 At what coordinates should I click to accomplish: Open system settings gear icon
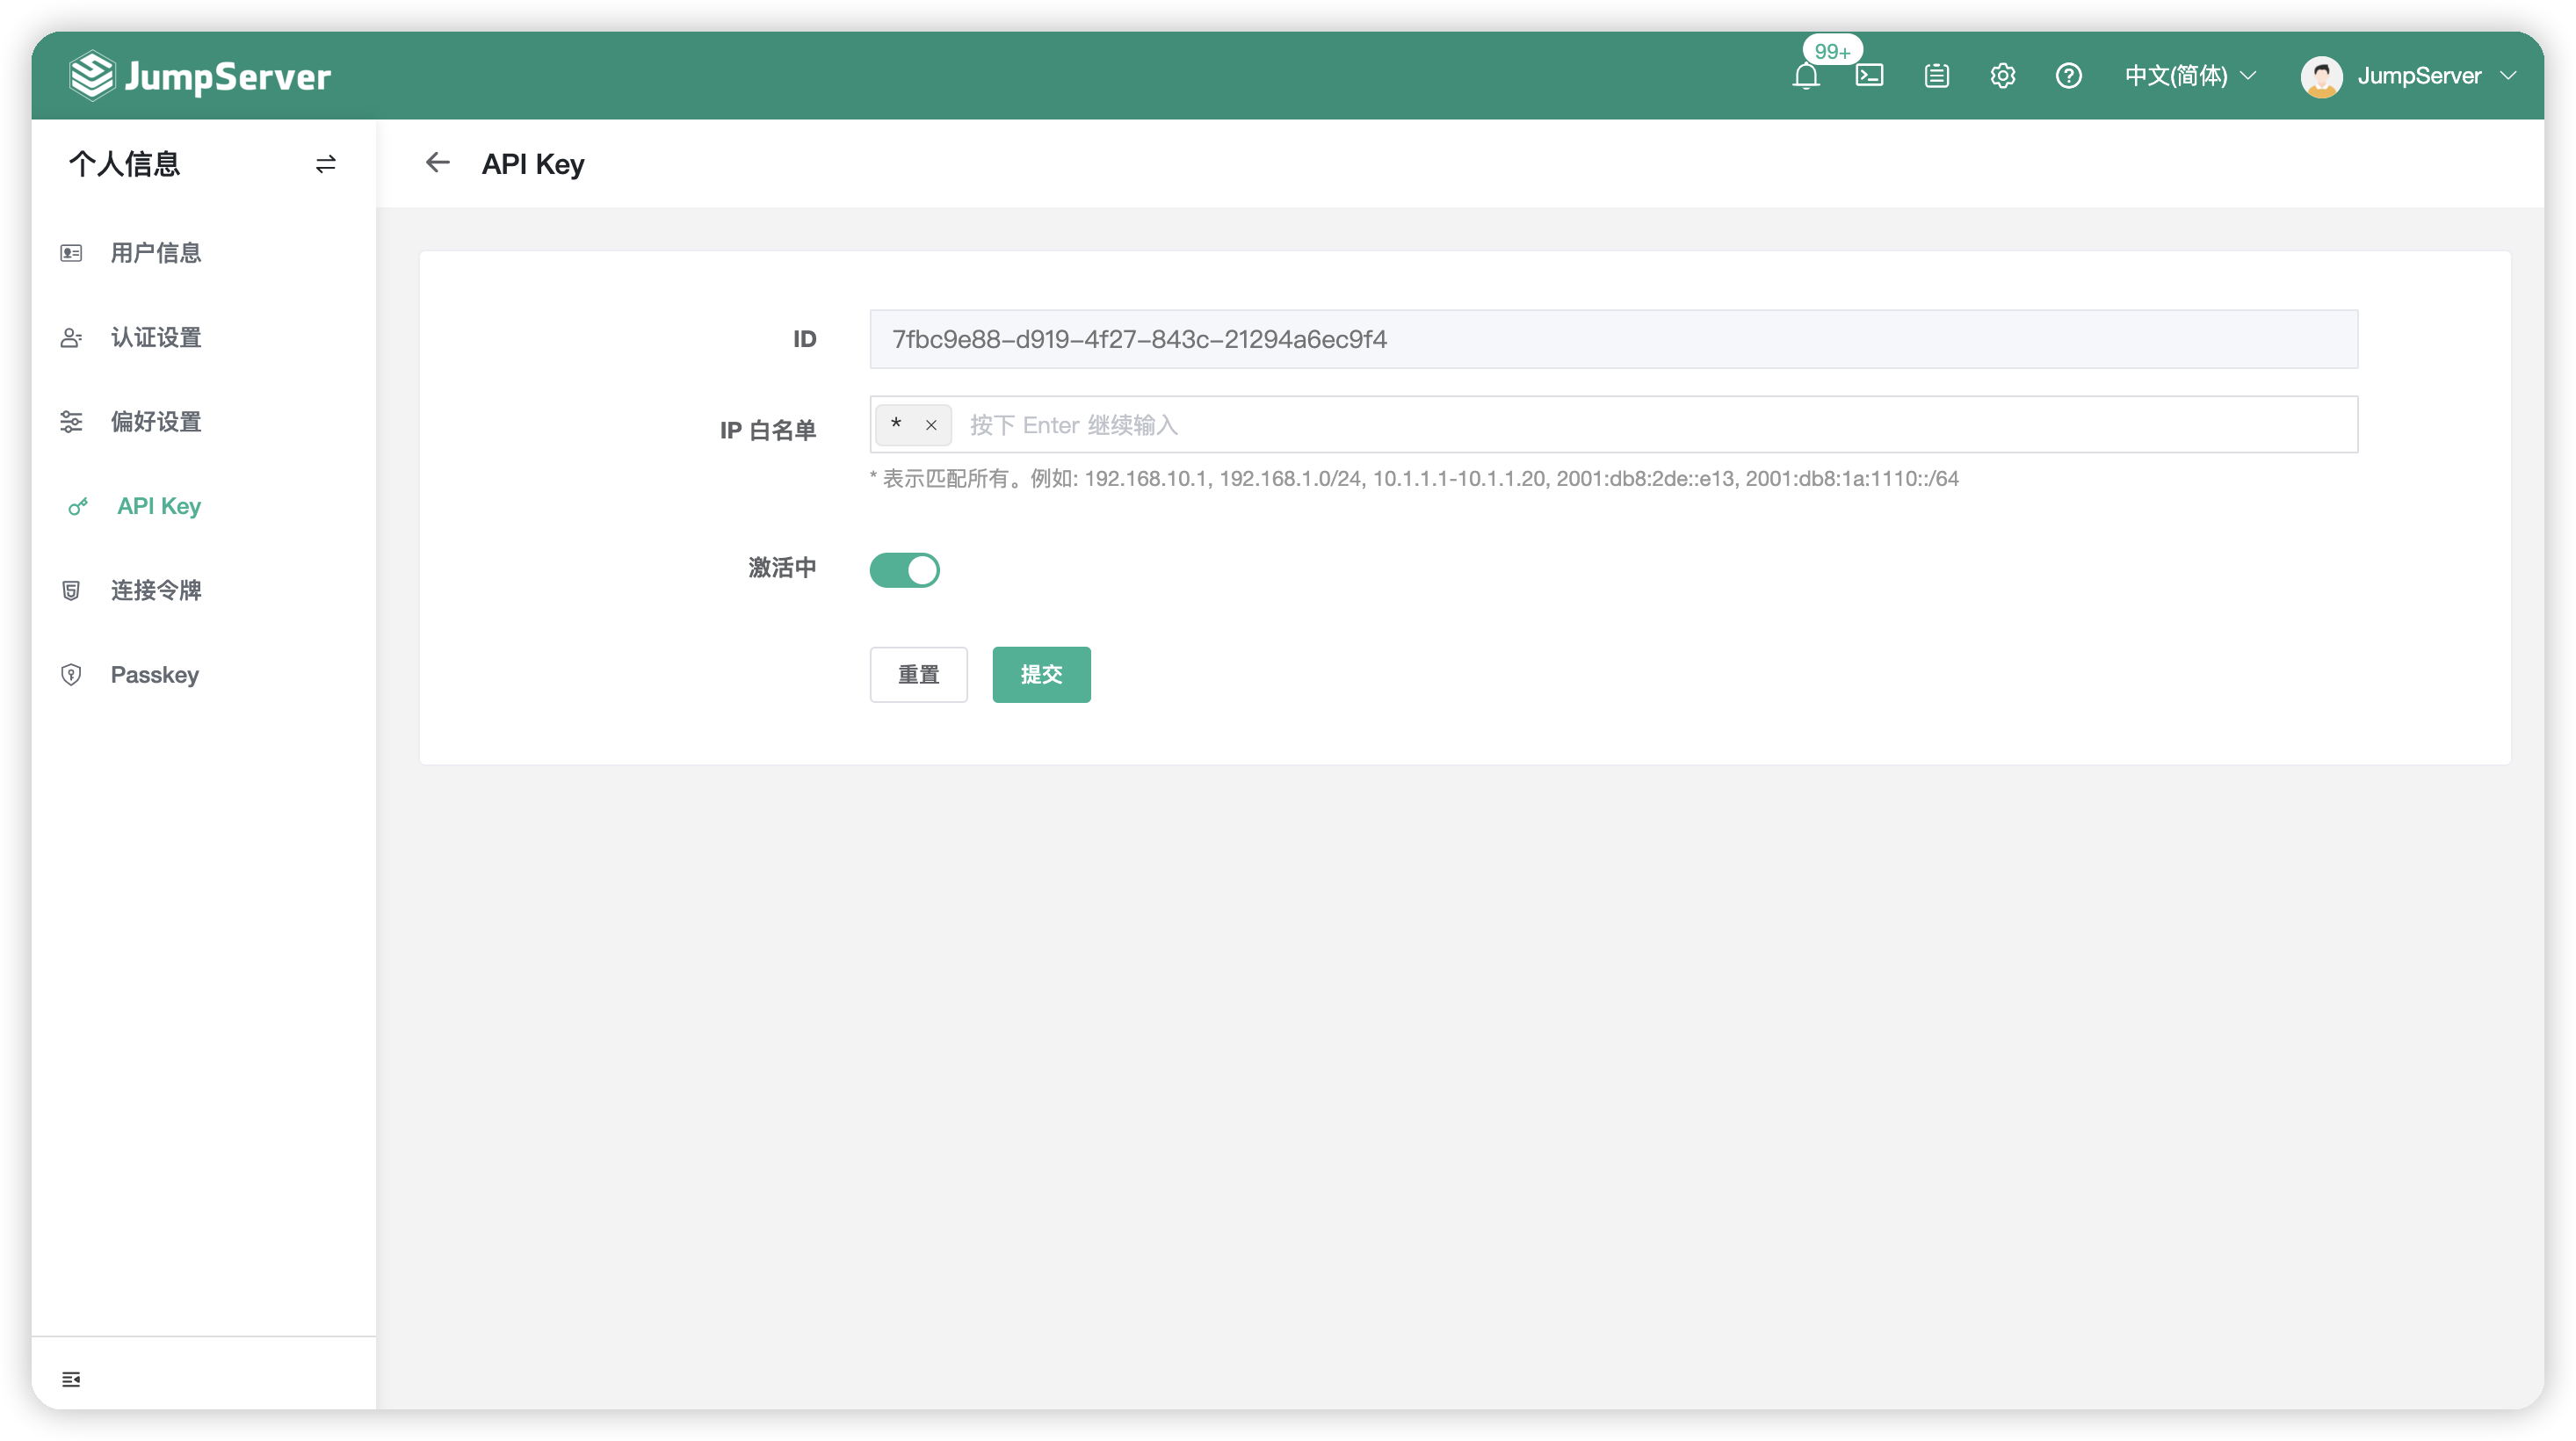(2003, 76)
